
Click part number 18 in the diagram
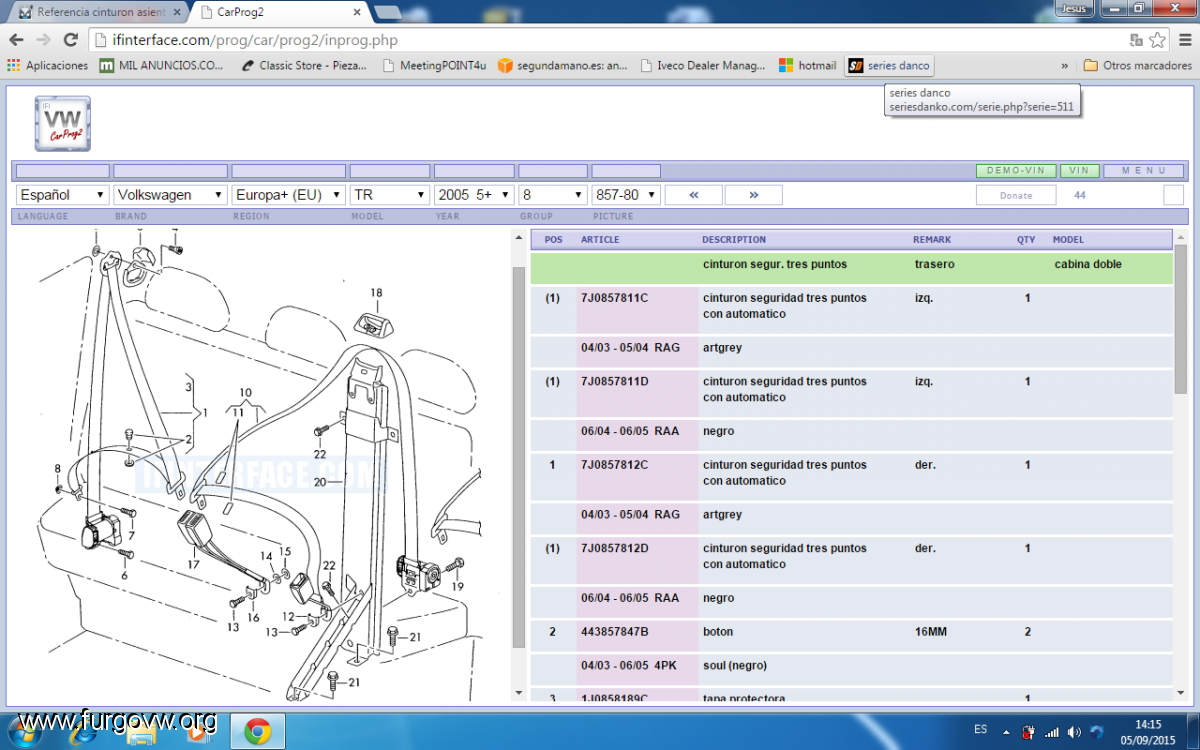click(376, 293)
